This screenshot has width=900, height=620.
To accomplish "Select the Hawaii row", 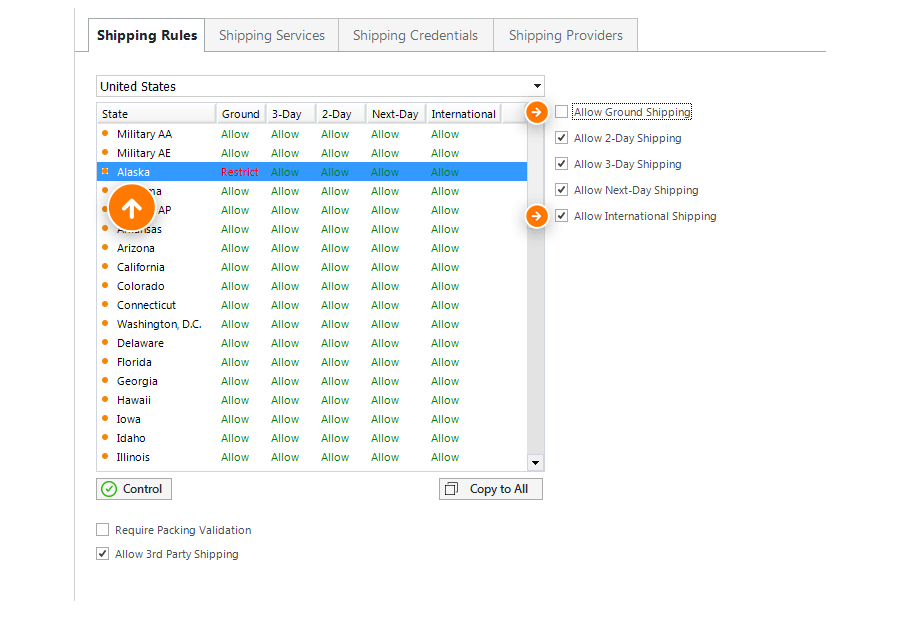I will [x=312, y=400].
